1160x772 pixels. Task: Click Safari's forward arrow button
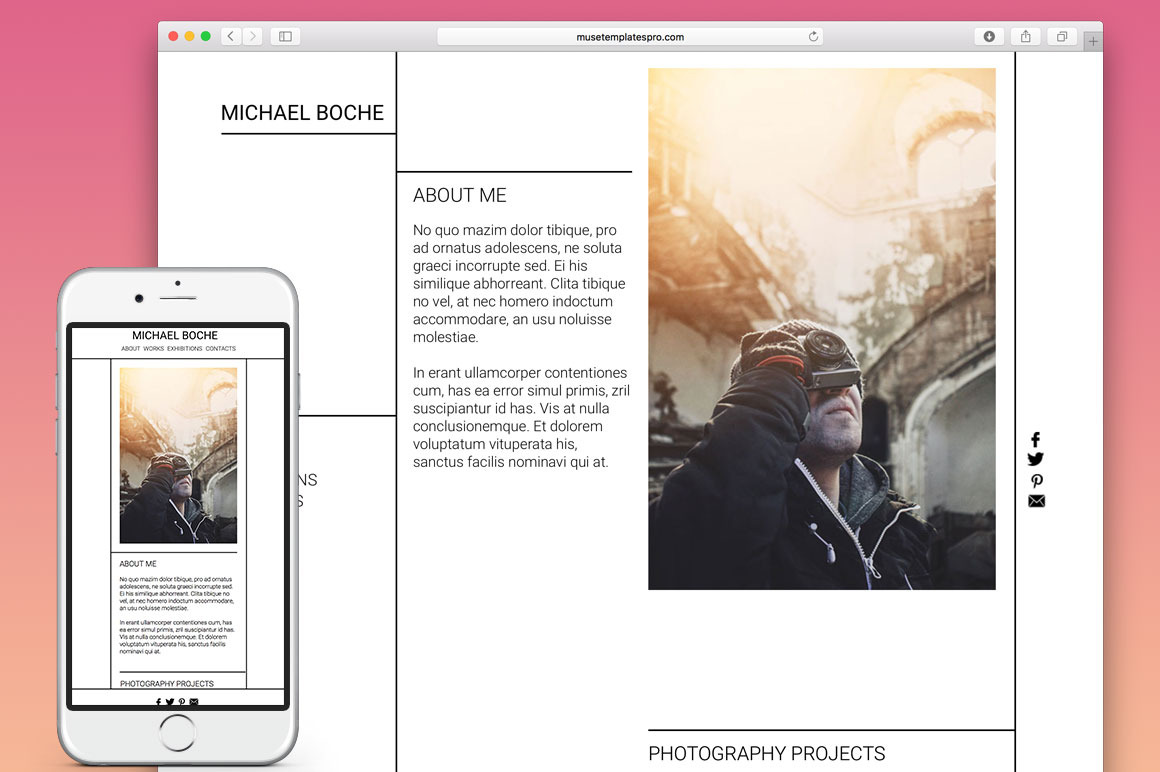(252, 37)
